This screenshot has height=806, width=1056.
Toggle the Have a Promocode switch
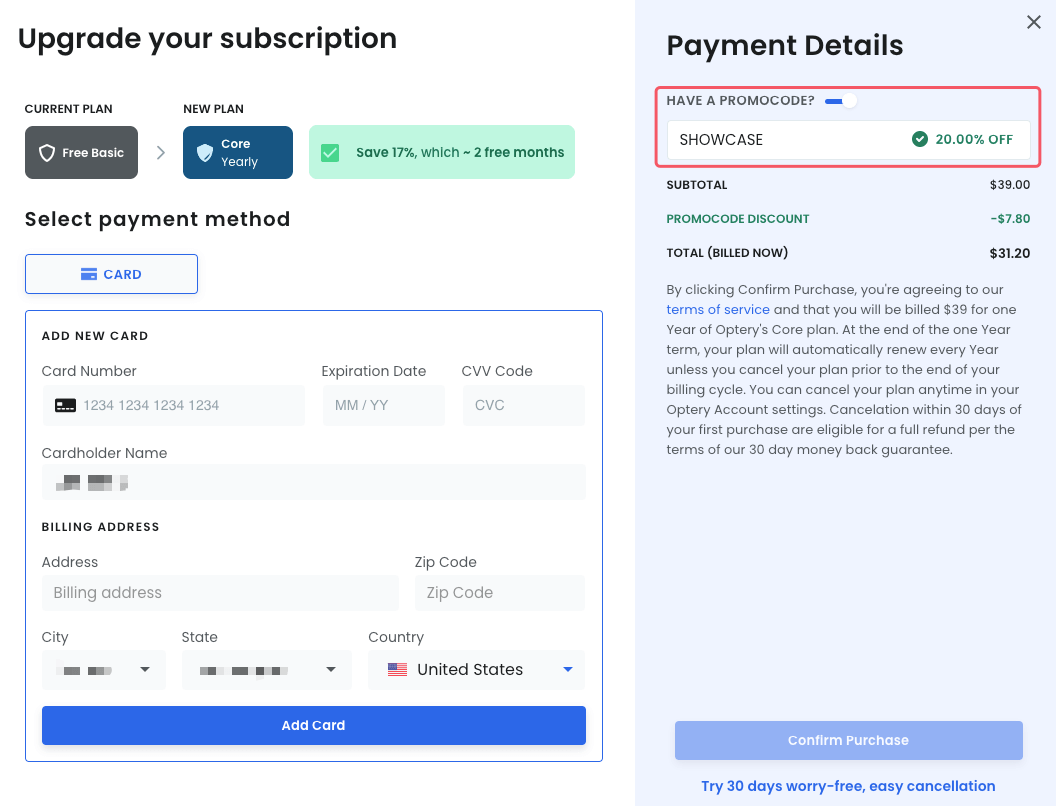tap(841, 101)
